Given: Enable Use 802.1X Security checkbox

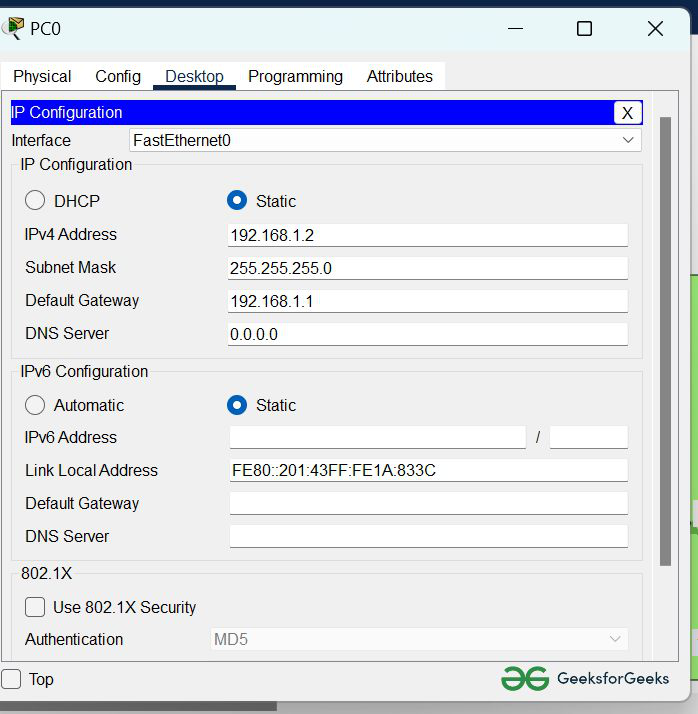Looking at the screenshot, I should [x=35, y=607].
